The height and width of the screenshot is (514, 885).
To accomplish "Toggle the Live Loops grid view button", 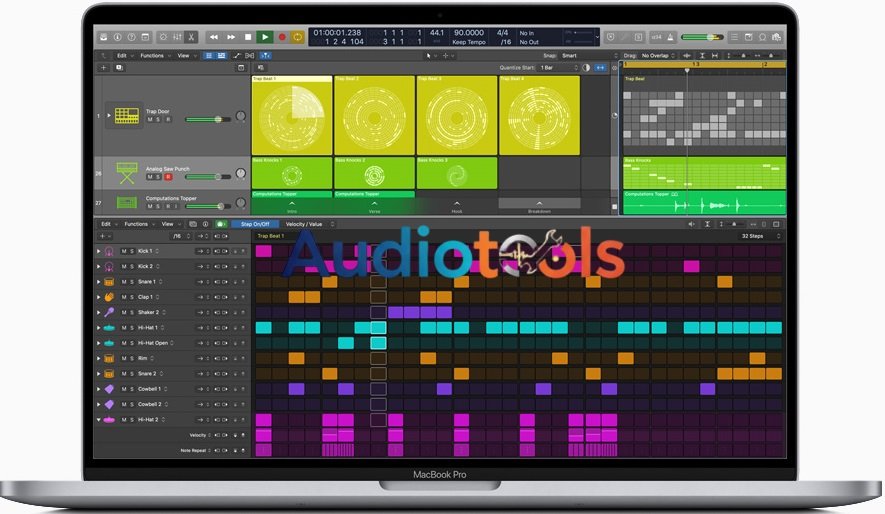I will click(x=209, y=56).
